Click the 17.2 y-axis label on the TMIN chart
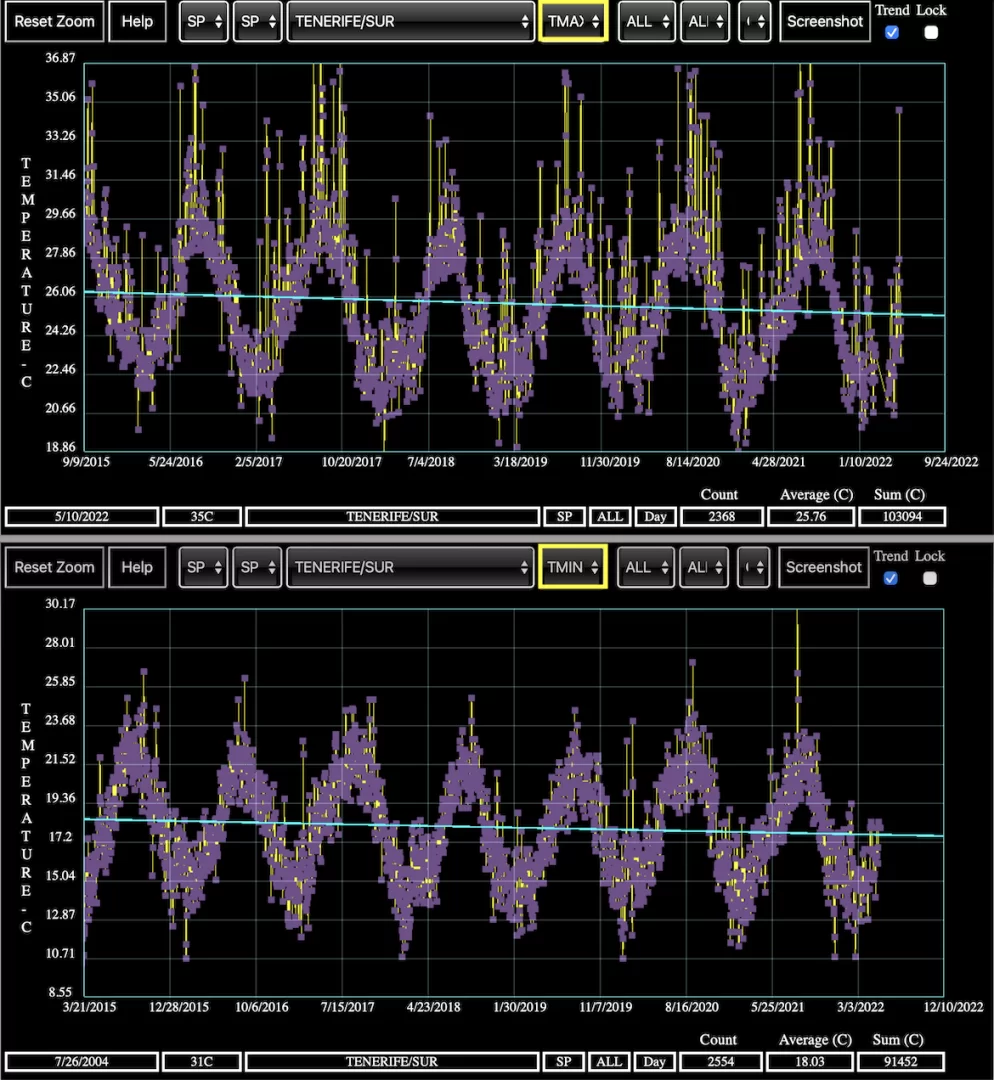The height and width of the screenshot is (1080, 994). click(x=60, y=837)
